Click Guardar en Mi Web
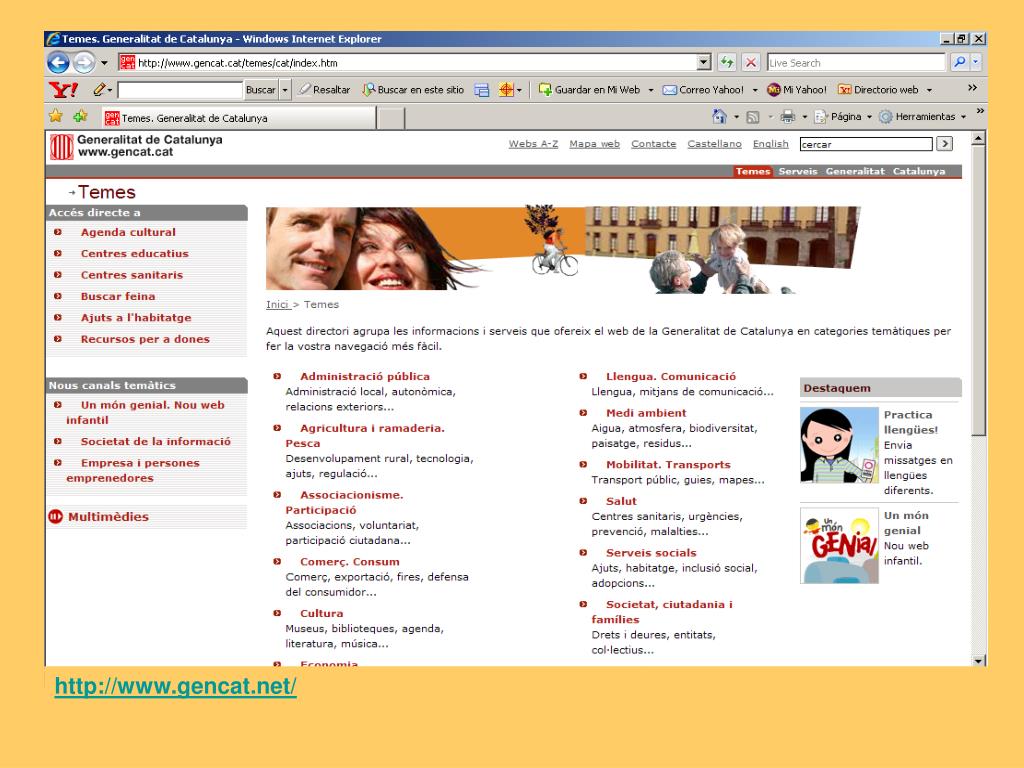1024x768 pixels. pyautogui.click(x=590, y=89)
